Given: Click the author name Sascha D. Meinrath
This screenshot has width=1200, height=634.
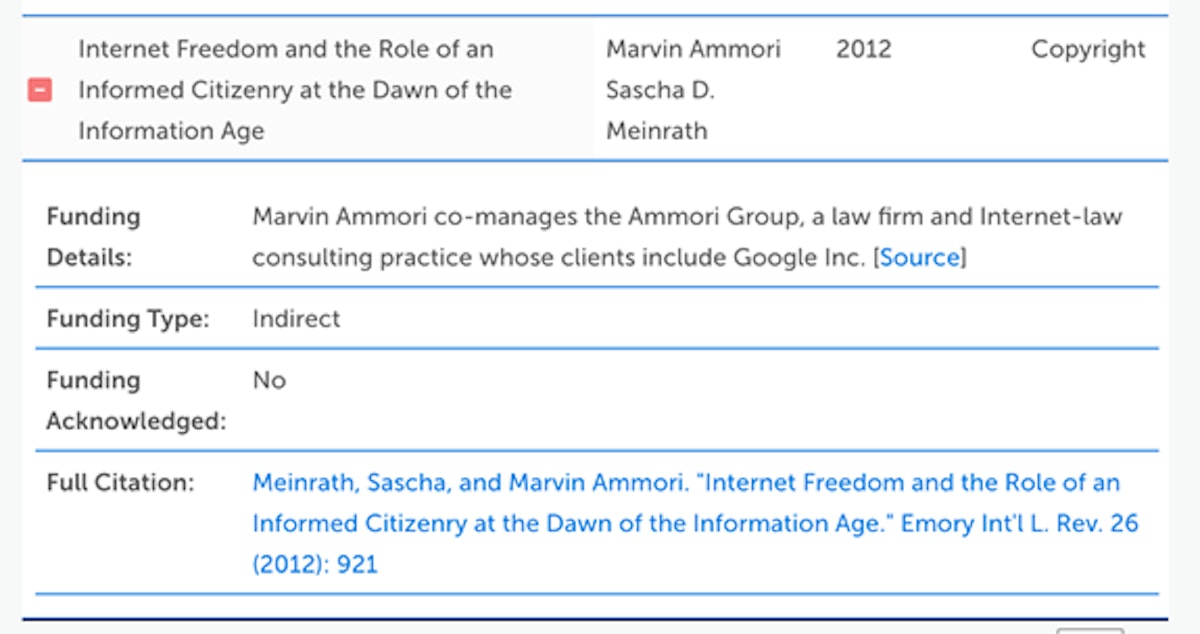Looking at the screenshot, I should (660, 111).
